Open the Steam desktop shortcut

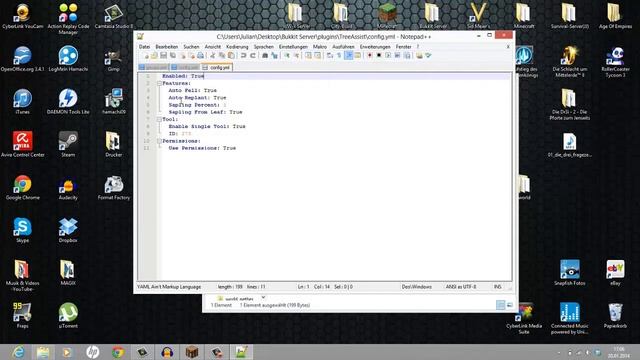pos(68,144)
